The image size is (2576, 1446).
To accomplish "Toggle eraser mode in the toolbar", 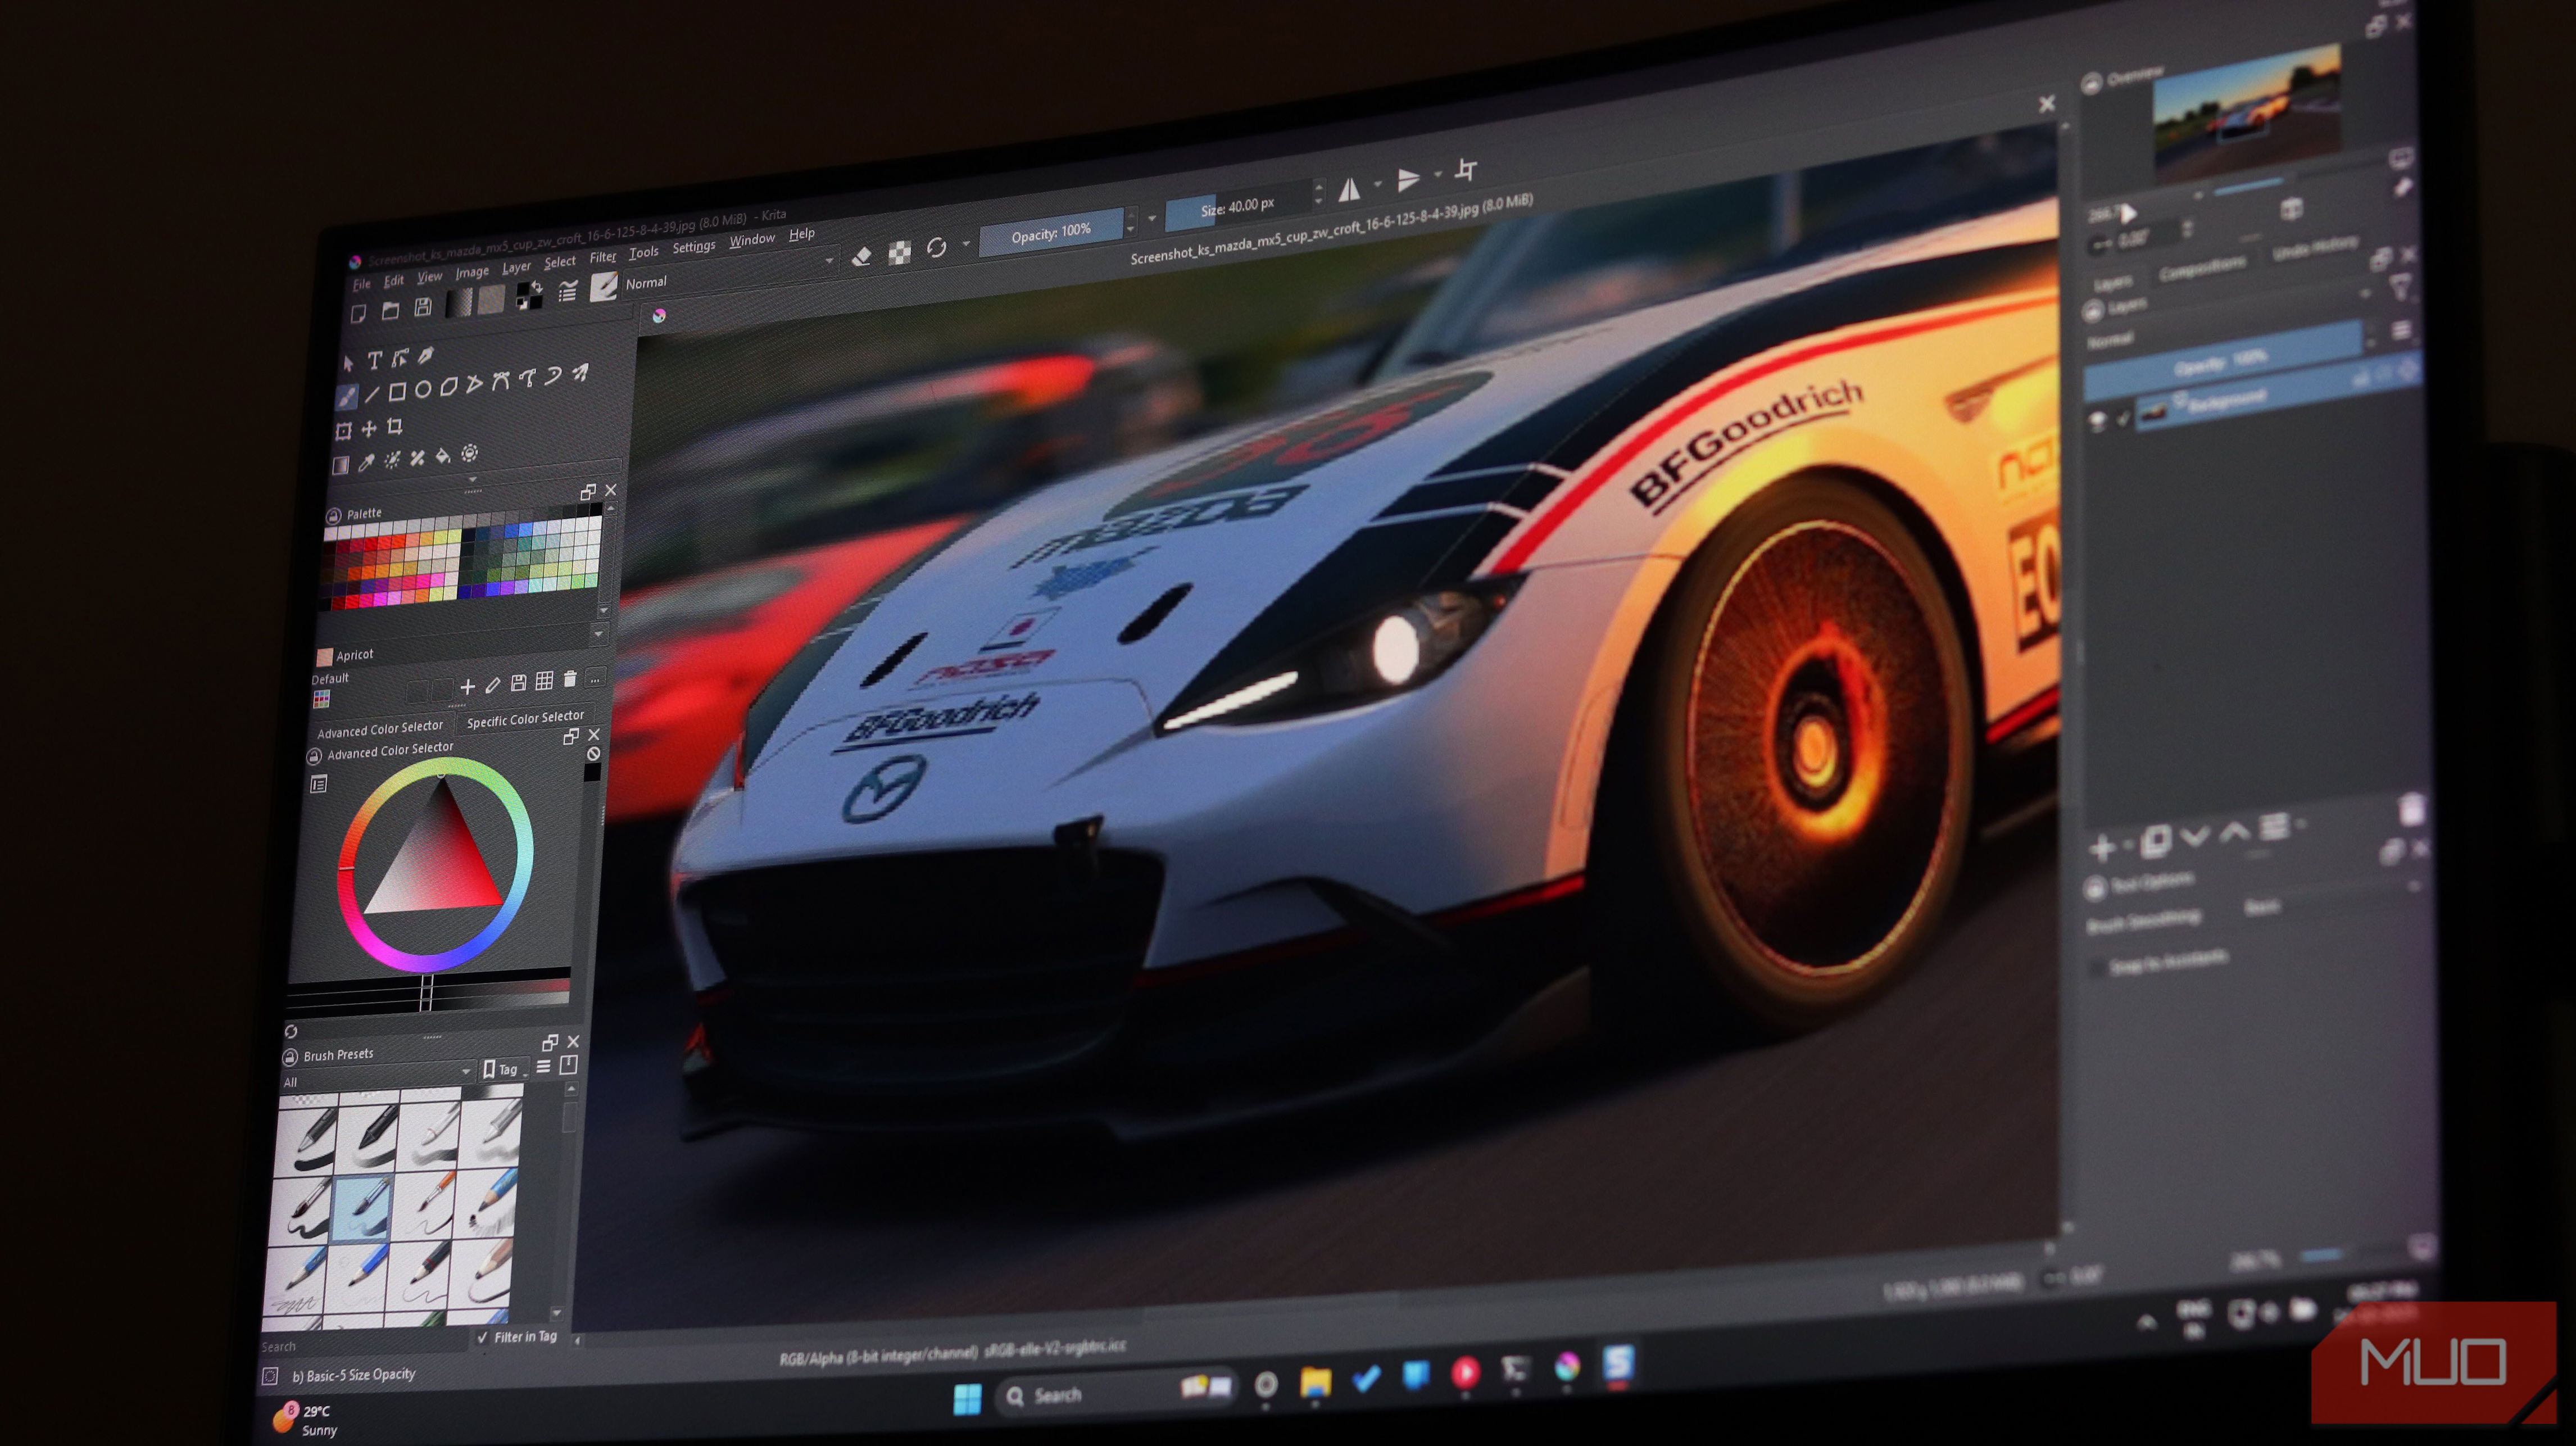I will click(862, 255).
